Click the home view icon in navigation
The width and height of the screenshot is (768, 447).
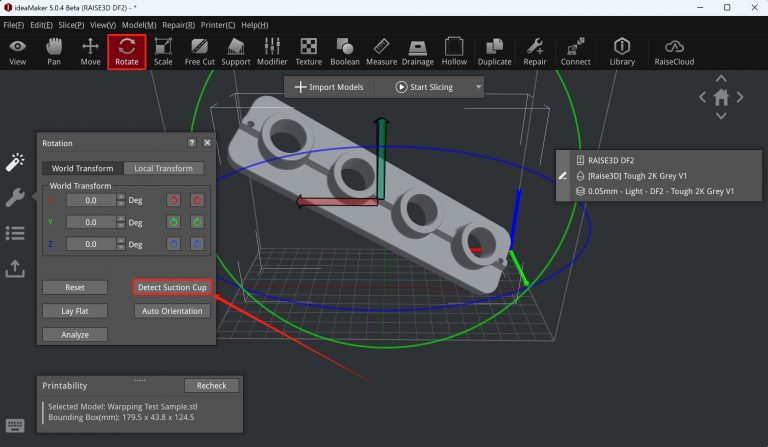tap(720, 97)
